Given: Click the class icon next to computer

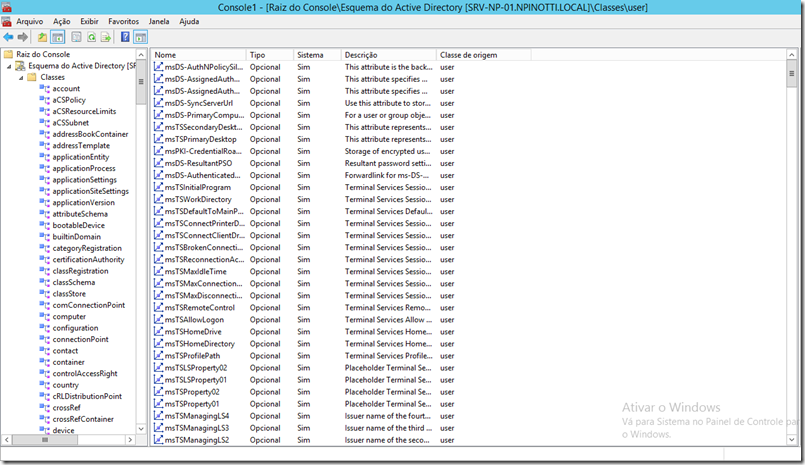Looking at the screenshot, I should pos(45,317).
